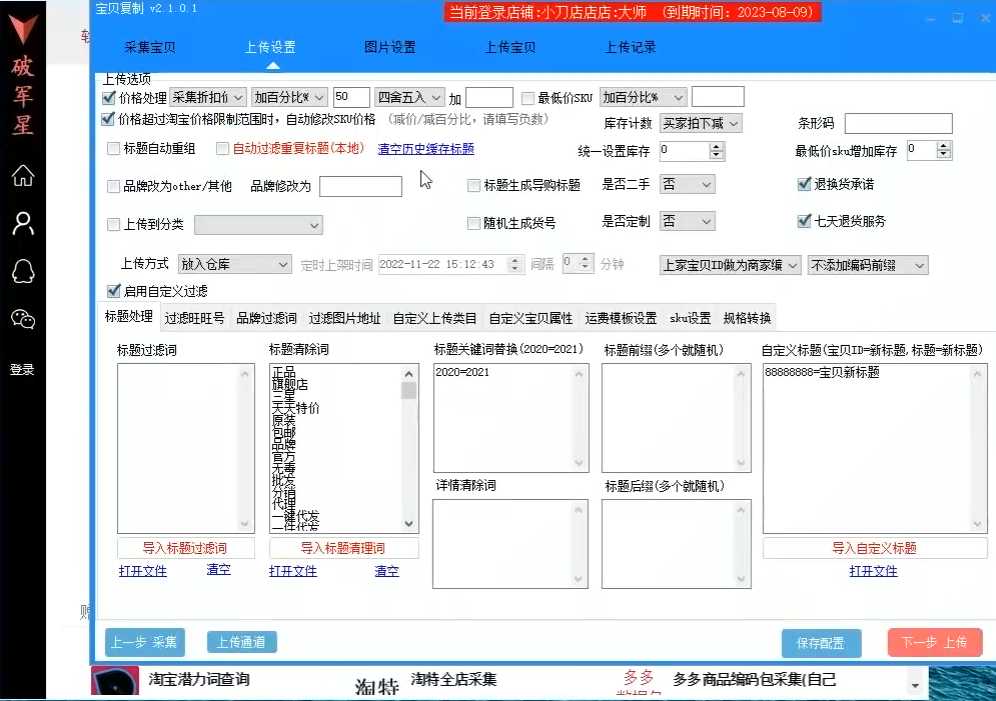Open the QQ penguin icon in sidebar
The height and width of the screenshot is (701, 996).
tap(23, 272)
